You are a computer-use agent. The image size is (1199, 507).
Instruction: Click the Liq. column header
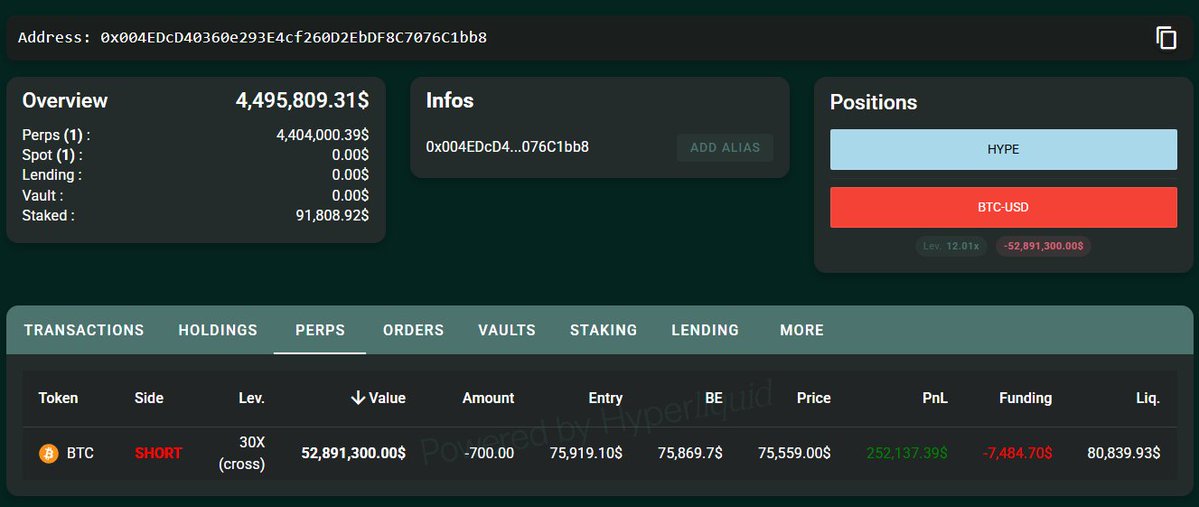click(x=1147, y=398)
